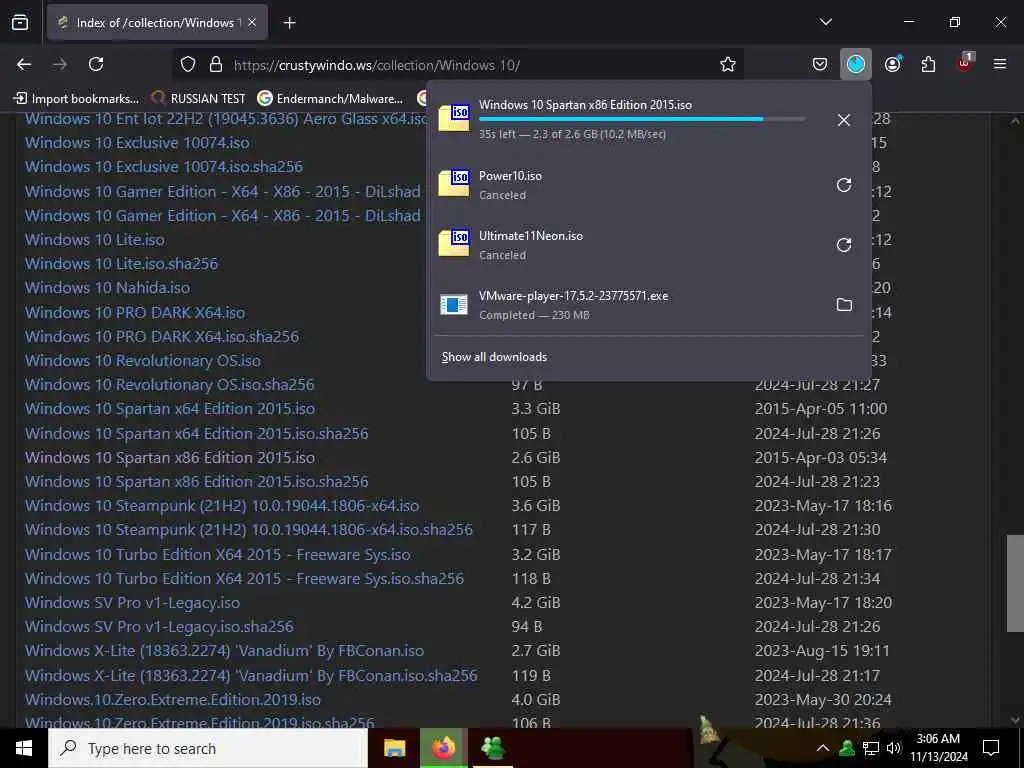List all tabs dropdown arrow
This screenshot has width=1024, height=768.
coord(825,22)
